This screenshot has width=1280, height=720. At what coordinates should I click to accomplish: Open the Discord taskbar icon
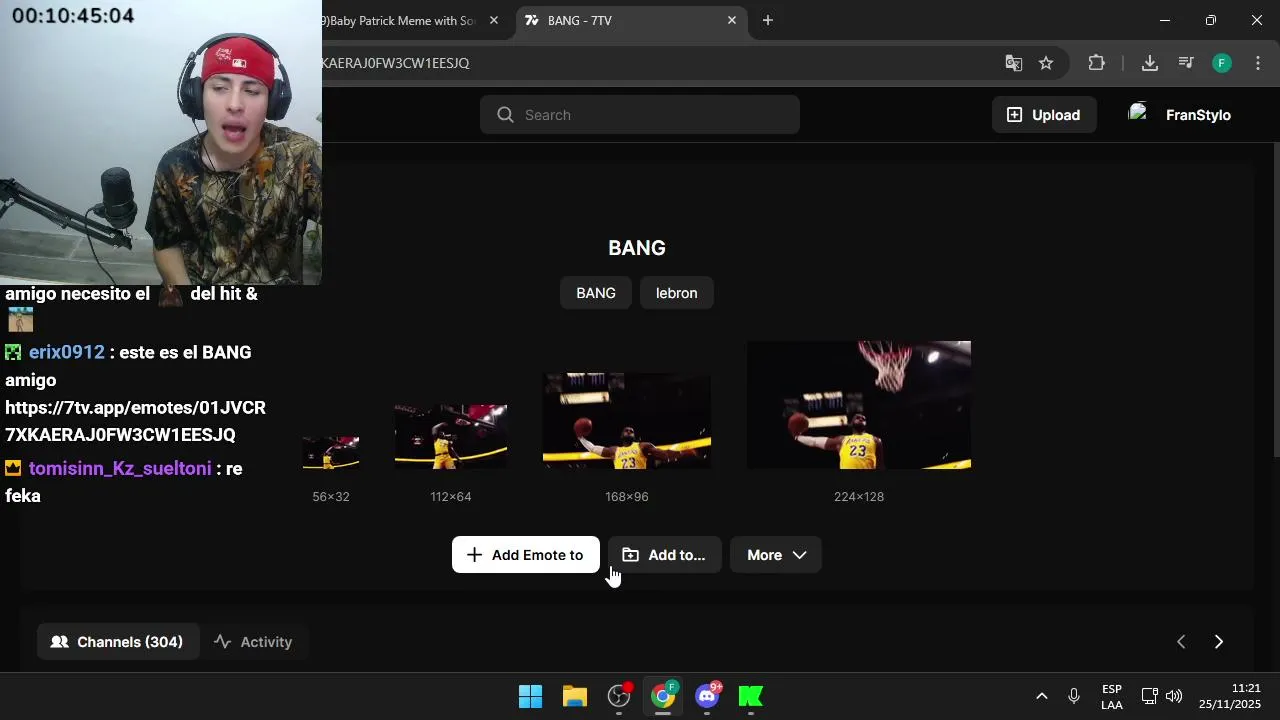707,696
